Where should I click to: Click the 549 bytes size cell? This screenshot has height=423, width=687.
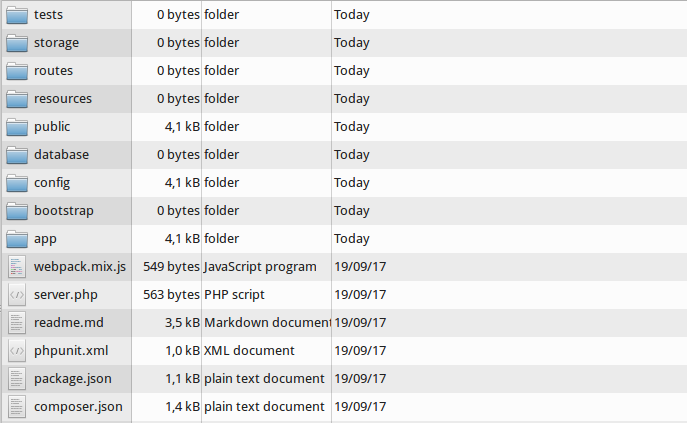click(171, 267)
